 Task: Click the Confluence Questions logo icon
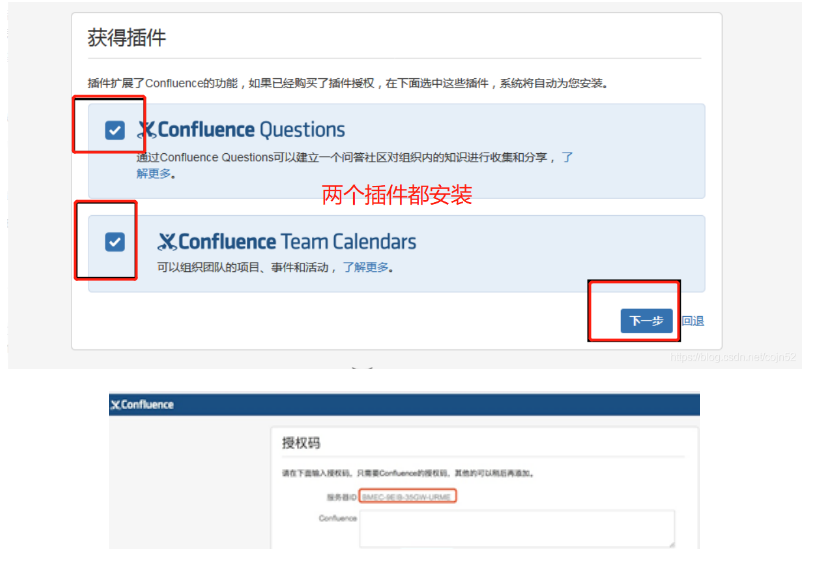(x=146, y=130)
